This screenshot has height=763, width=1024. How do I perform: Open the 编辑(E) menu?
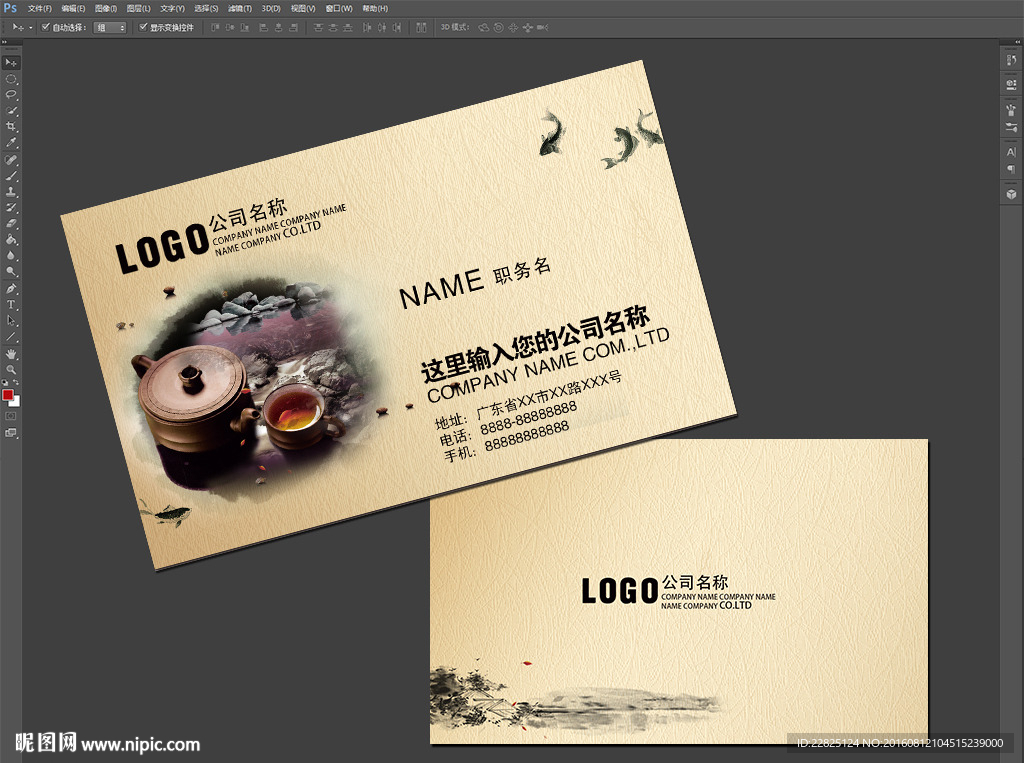[x=73, y=8]
